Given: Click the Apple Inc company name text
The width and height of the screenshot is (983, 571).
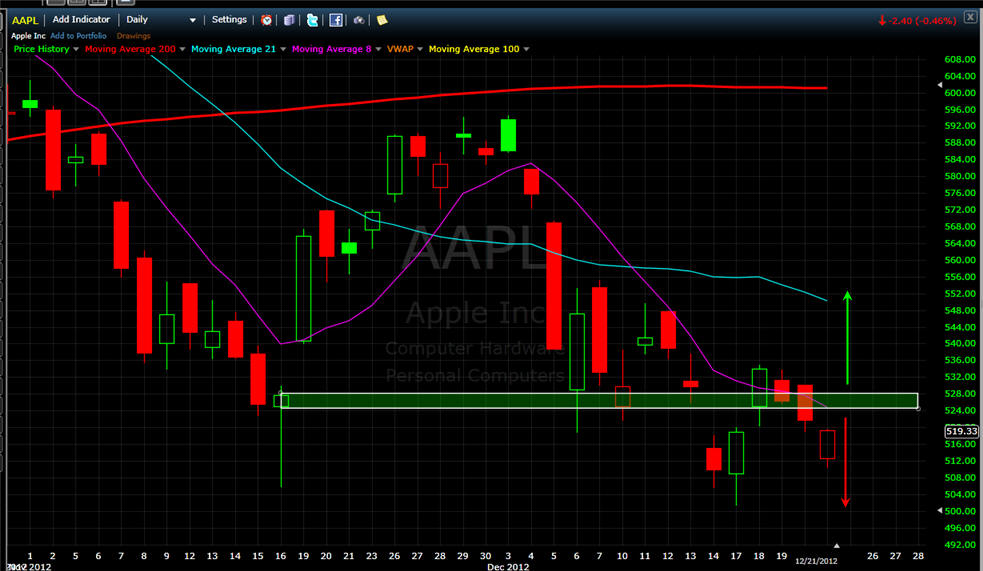Looking at the screenshot, I should [28, 36].
